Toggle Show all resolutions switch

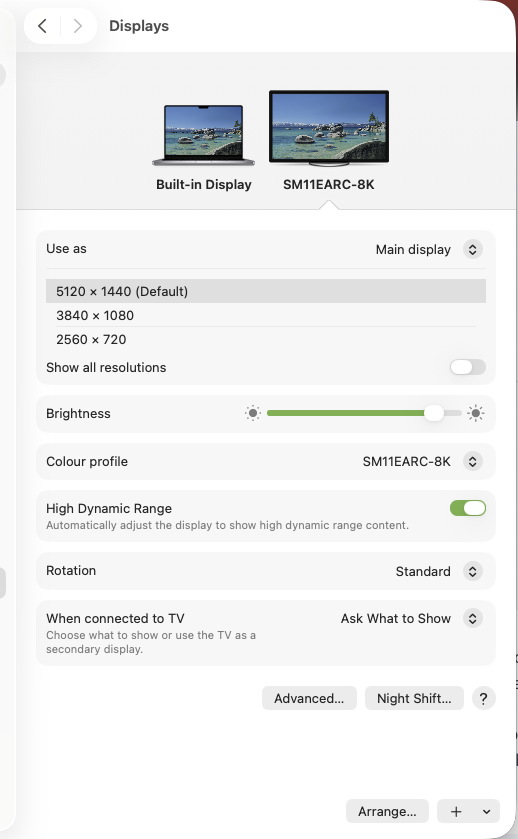coord(468,367)
